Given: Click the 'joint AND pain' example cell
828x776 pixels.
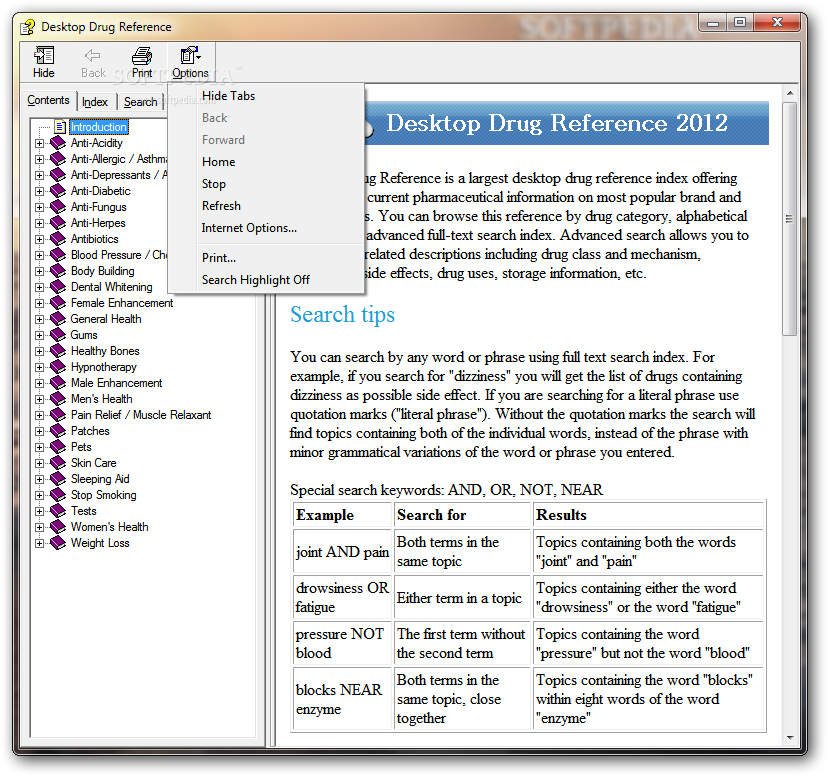Looking at the screenshot, I should point(342,552).
